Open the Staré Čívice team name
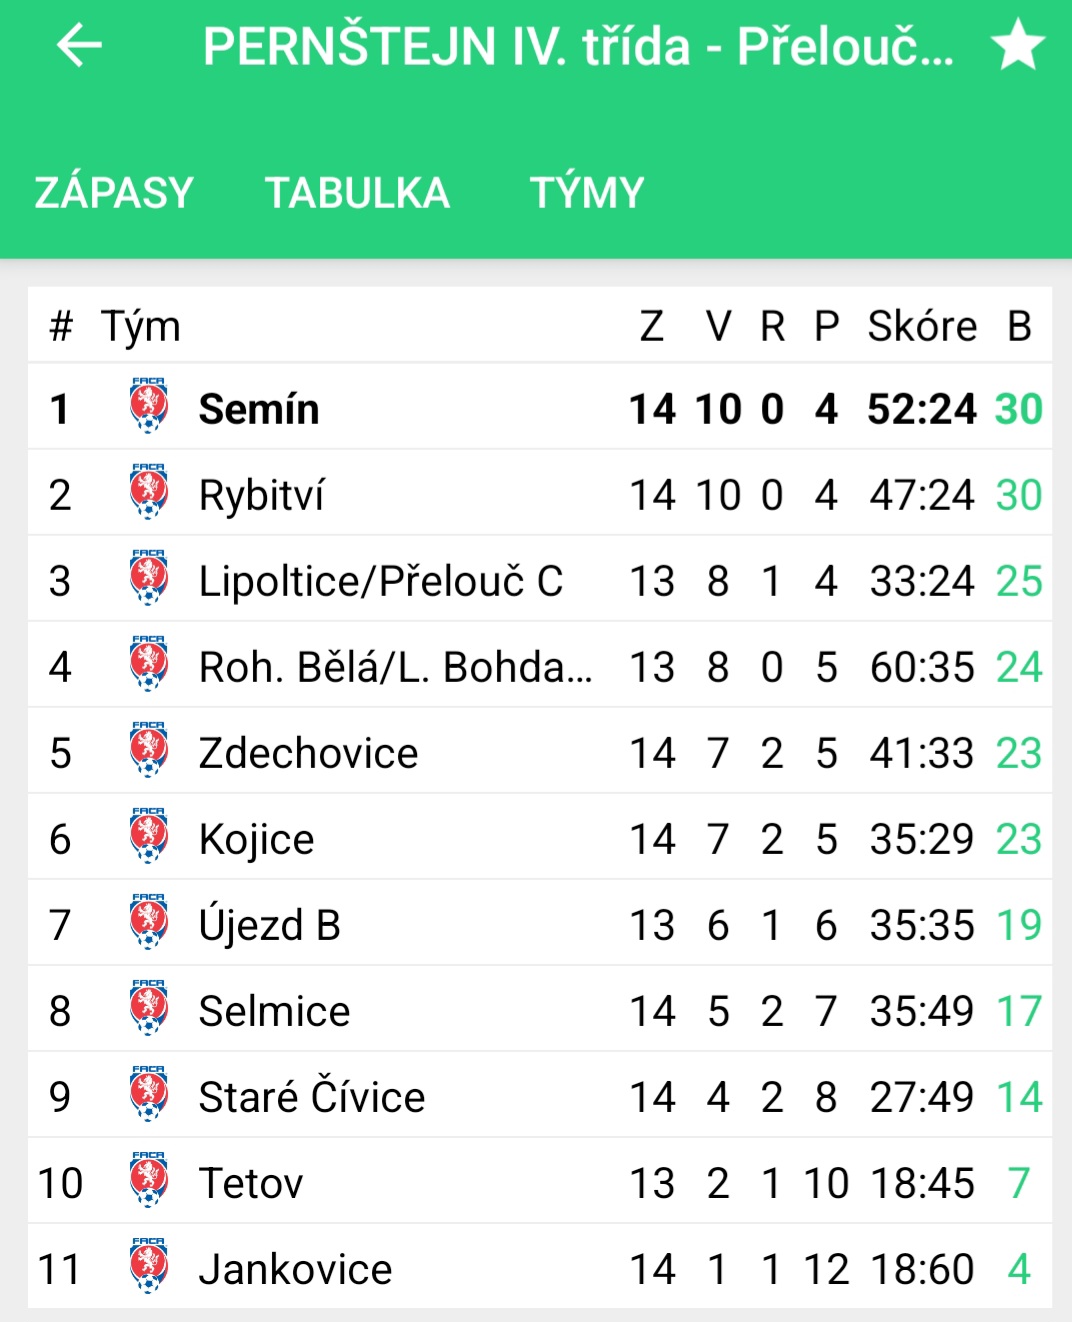Image resolution: width=1072 pixels, height=1322 pixels. point(312,1096)
